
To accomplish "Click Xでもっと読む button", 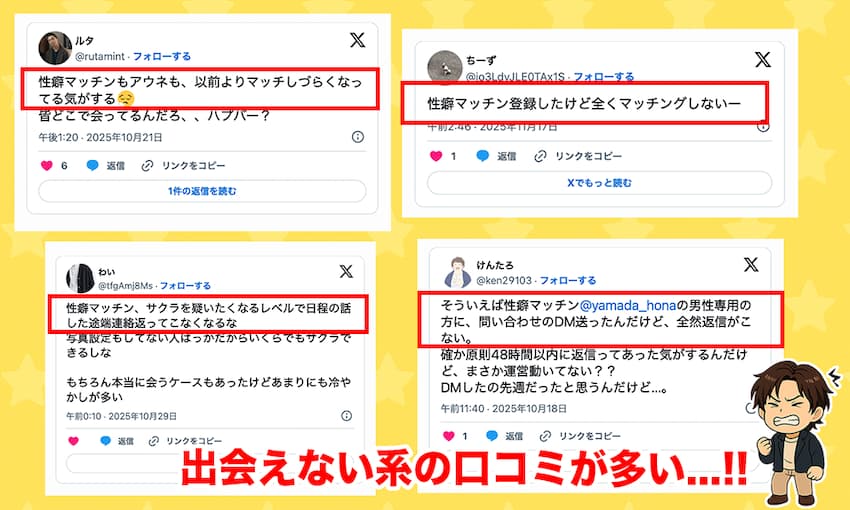I will point(600,183).
